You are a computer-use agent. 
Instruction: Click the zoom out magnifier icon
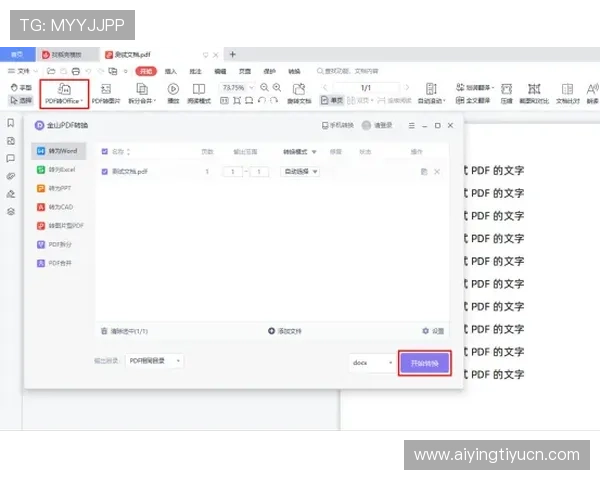pyautogui.click(x=264, y=88)
